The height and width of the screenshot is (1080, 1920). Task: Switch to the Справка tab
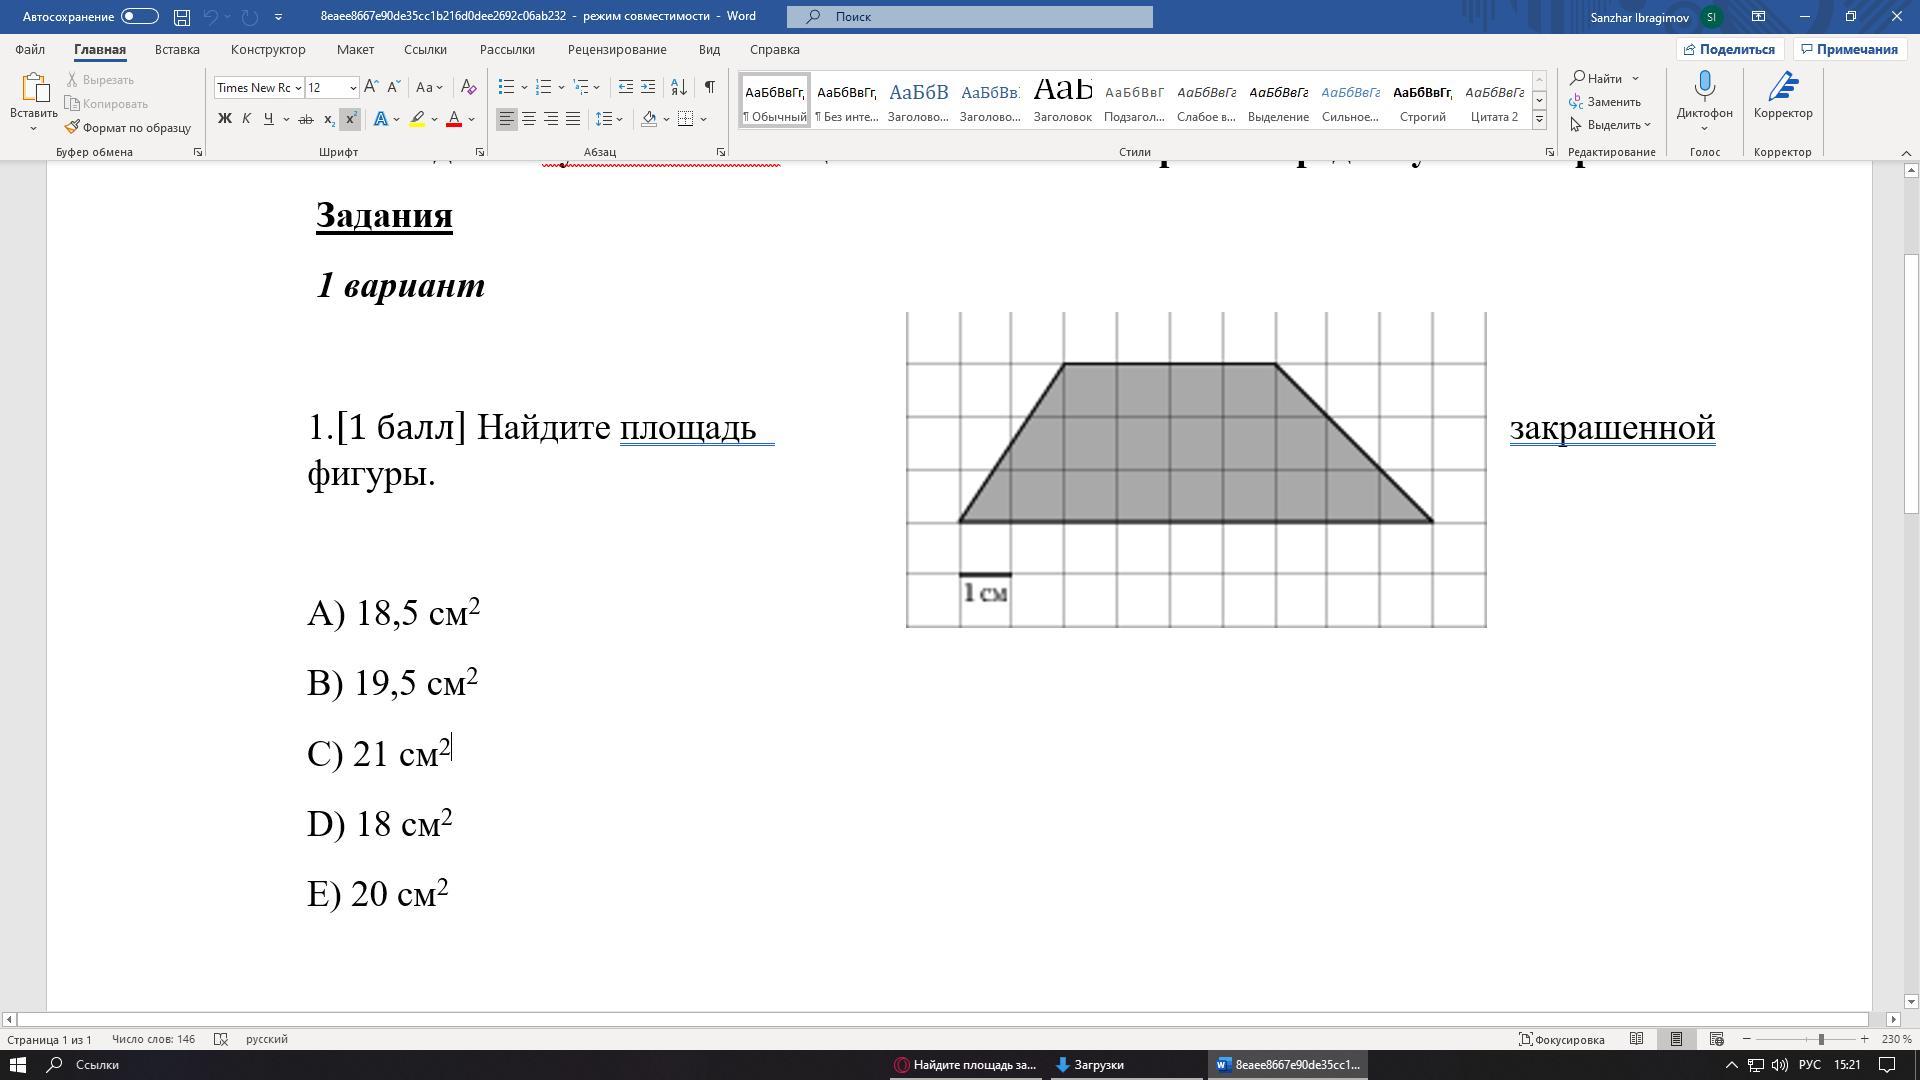coord(775,49)
